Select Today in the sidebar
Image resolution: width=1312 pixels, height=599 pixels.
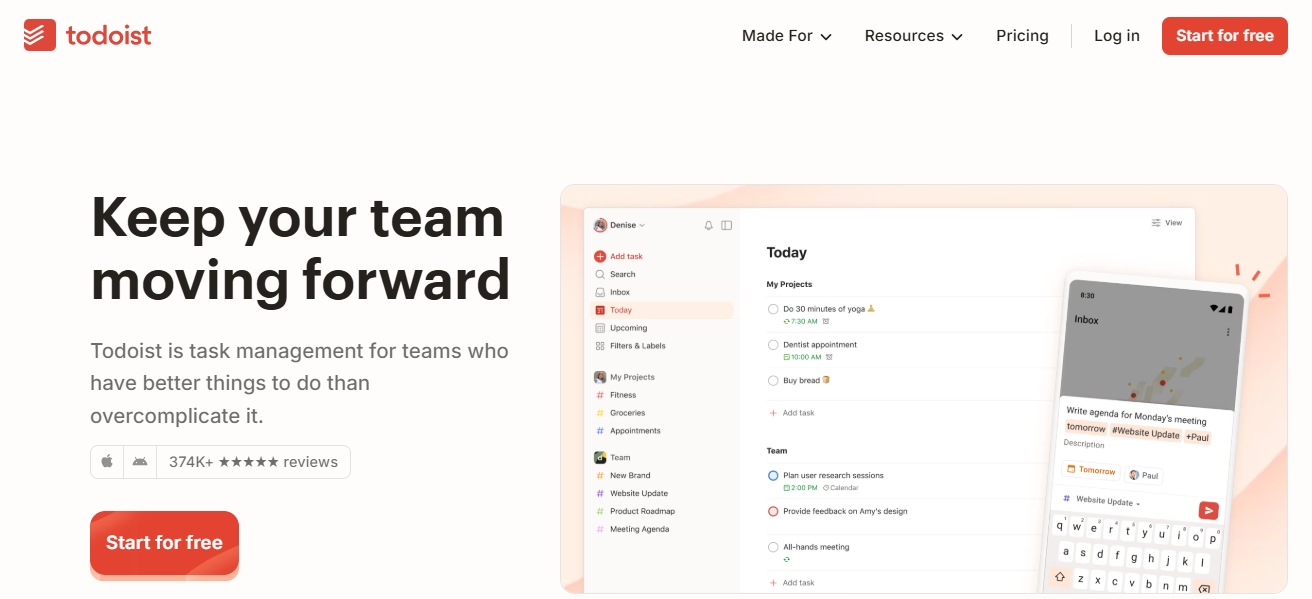[662, 310]
